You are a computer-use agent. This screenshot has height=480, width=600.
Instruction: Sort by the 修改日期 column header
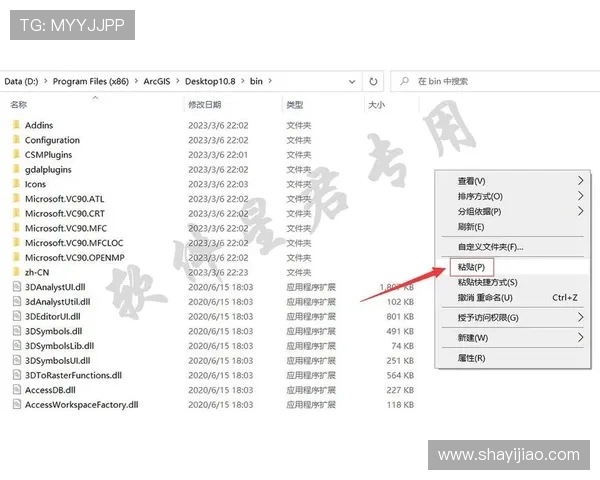tap(208, 104)
